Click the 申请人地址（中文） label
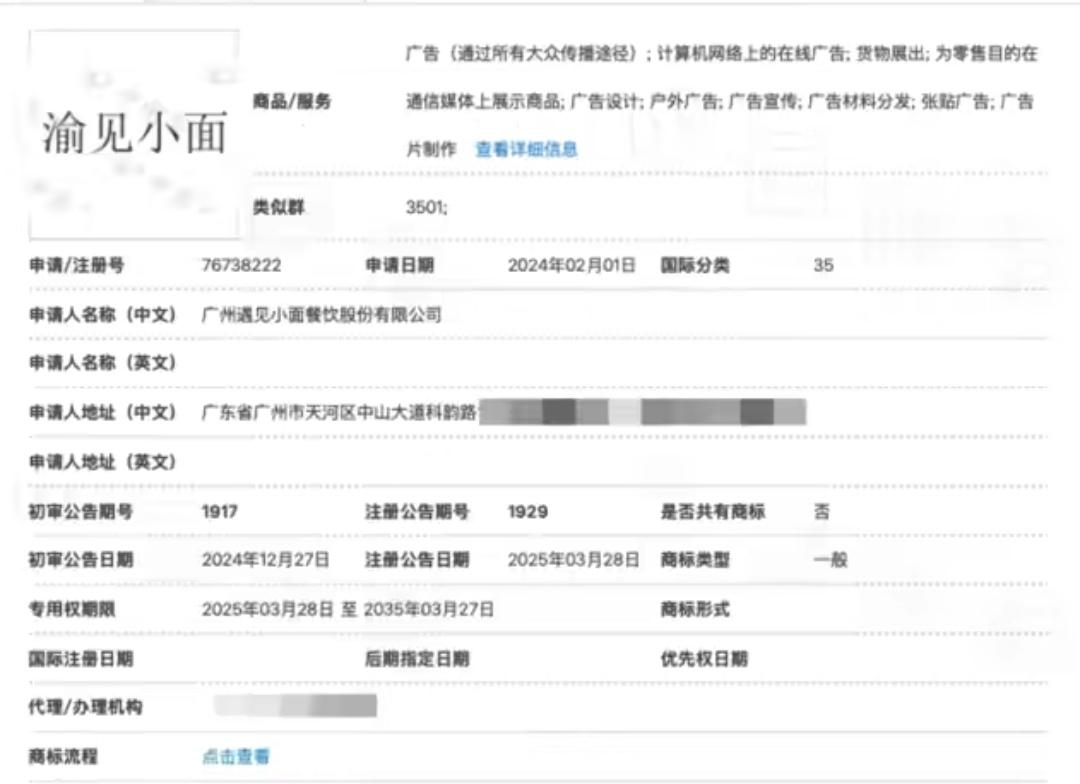The height and width of the screenshot is (784, 1080). pos(103,412)
